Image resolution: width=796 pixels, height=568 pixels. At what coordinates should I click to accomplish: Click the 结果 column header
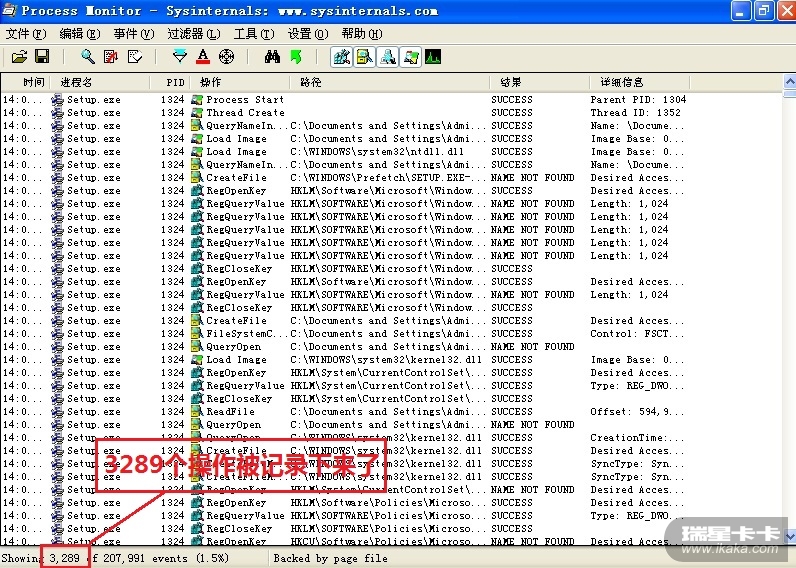539,82
